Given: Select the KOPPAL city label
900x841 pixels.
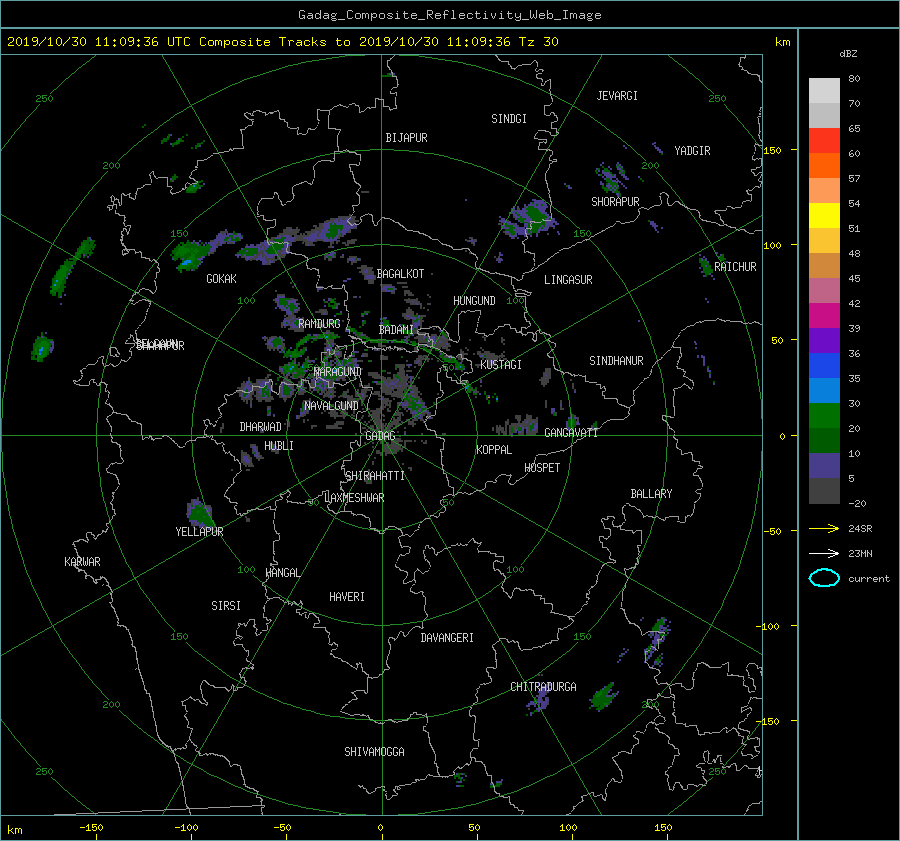Looking at the screenshot, I should point(494,450).
